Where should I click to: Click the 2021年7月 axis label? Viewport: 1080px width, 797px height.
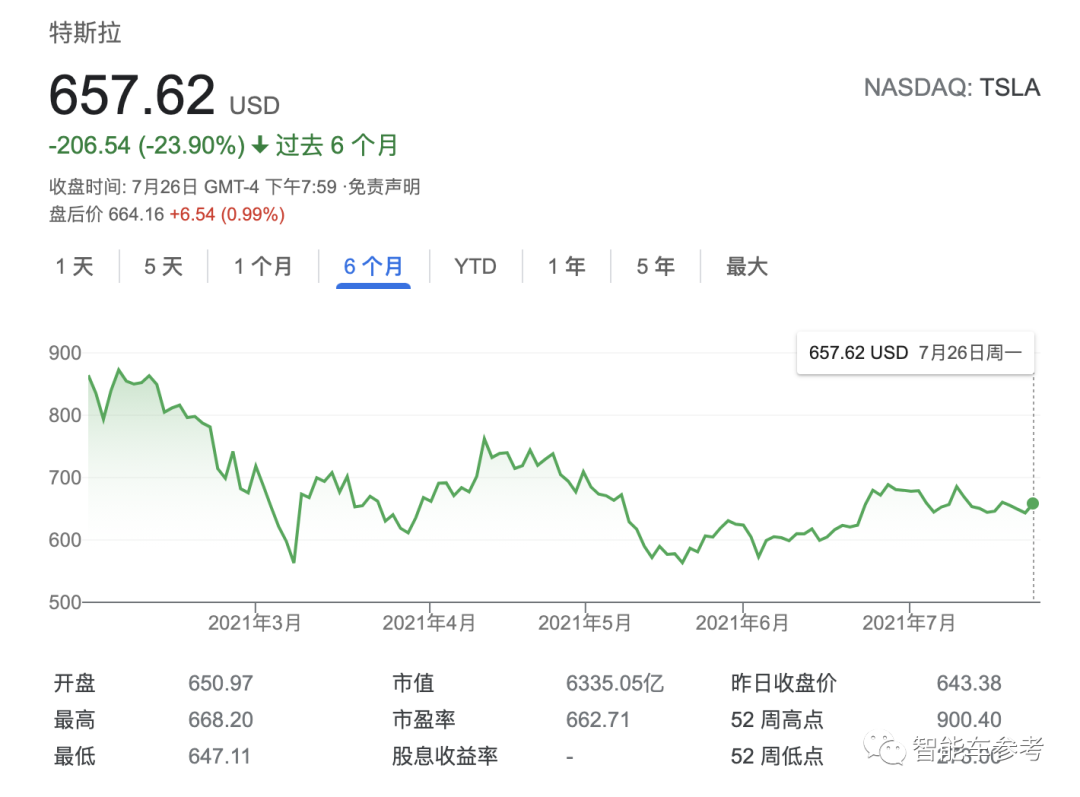tap(908, 622)
